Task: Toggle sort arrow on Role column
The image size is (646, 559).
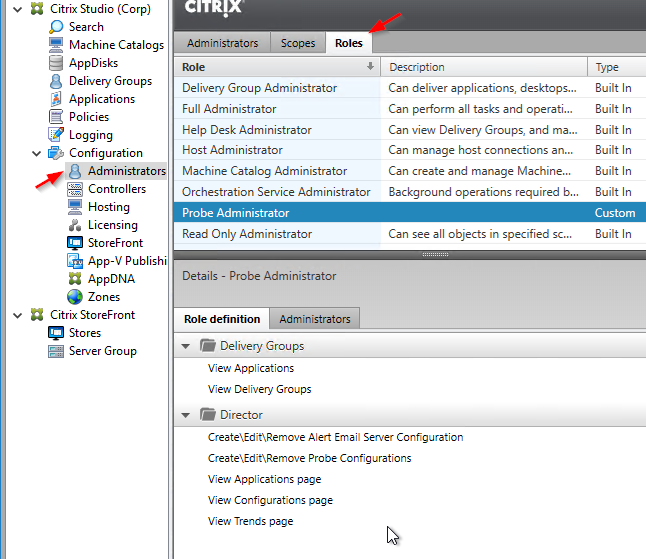Action: pos(370,66)
